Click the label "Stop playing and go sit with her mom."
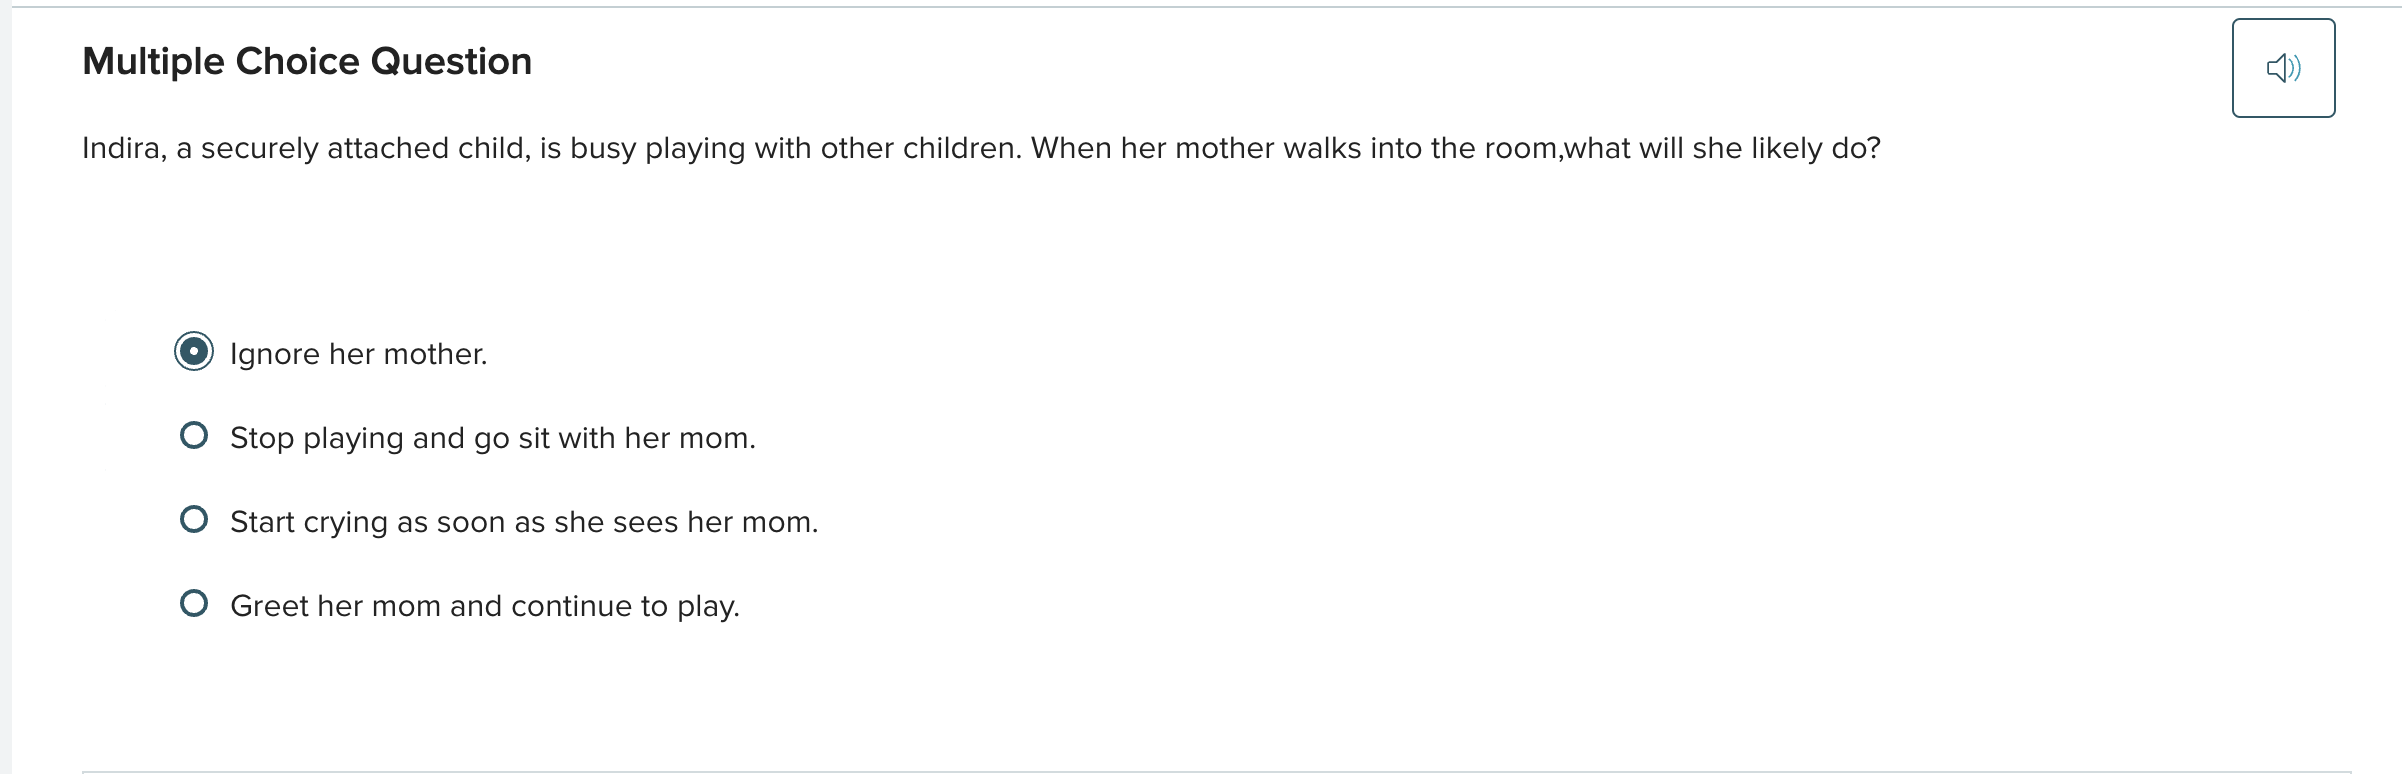 [x=493, y=437]
